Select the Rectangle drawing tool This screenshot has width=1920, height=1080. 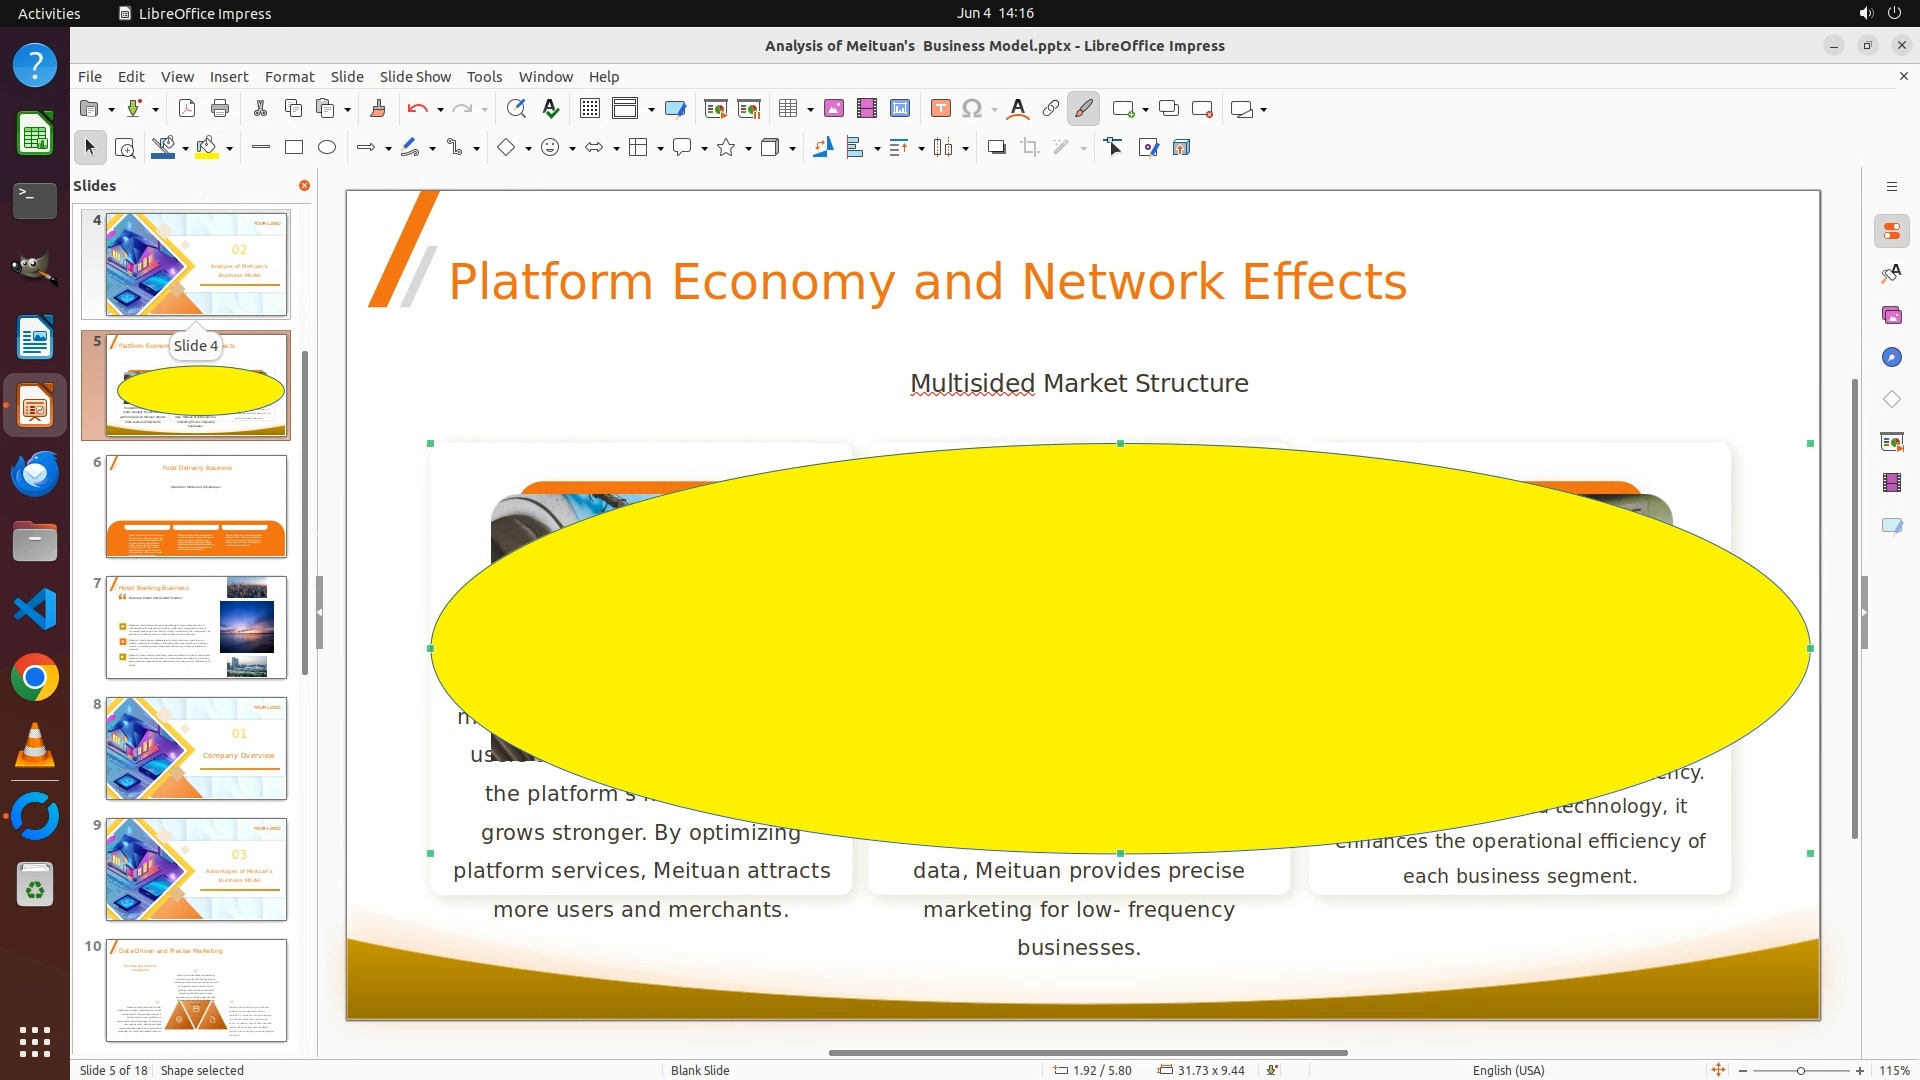click(x=294, y=148)
